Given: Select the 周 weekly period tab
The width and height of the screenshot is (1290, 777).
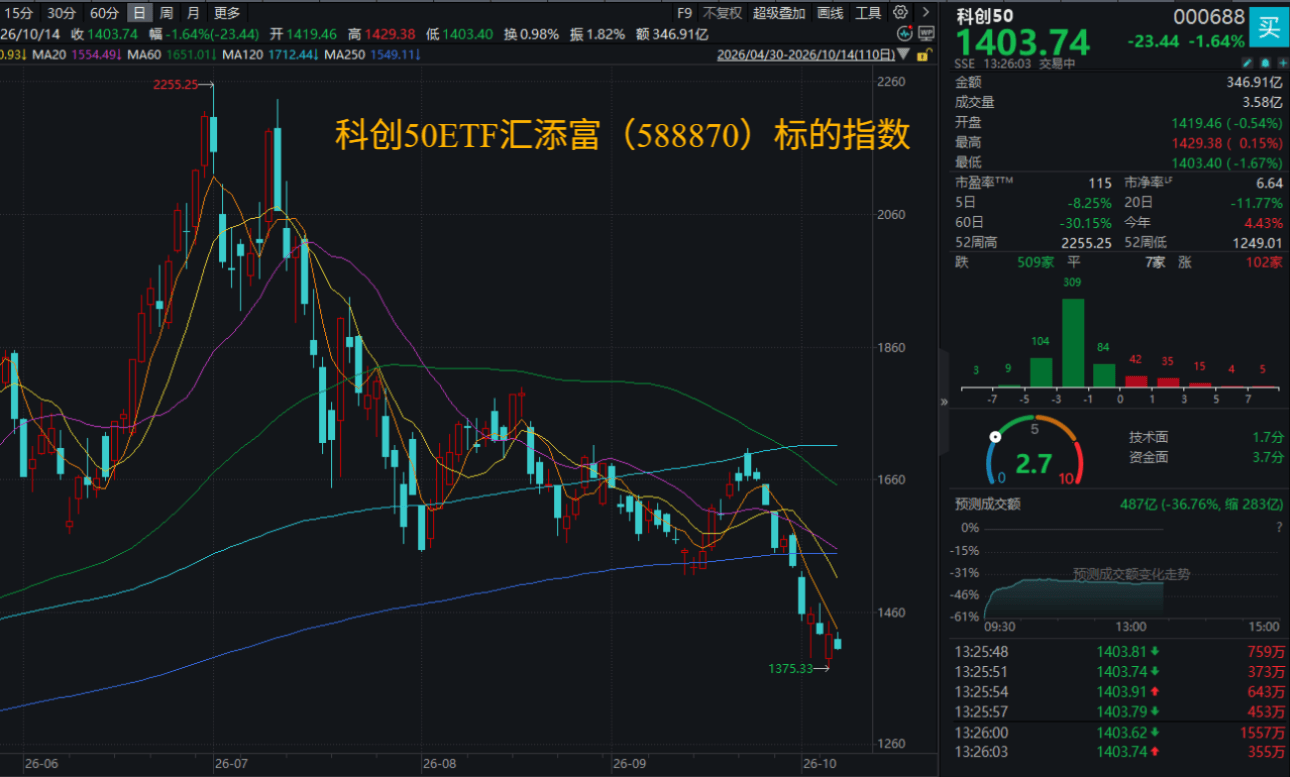Looking at the screenshot, I should [x=166, y=13].
